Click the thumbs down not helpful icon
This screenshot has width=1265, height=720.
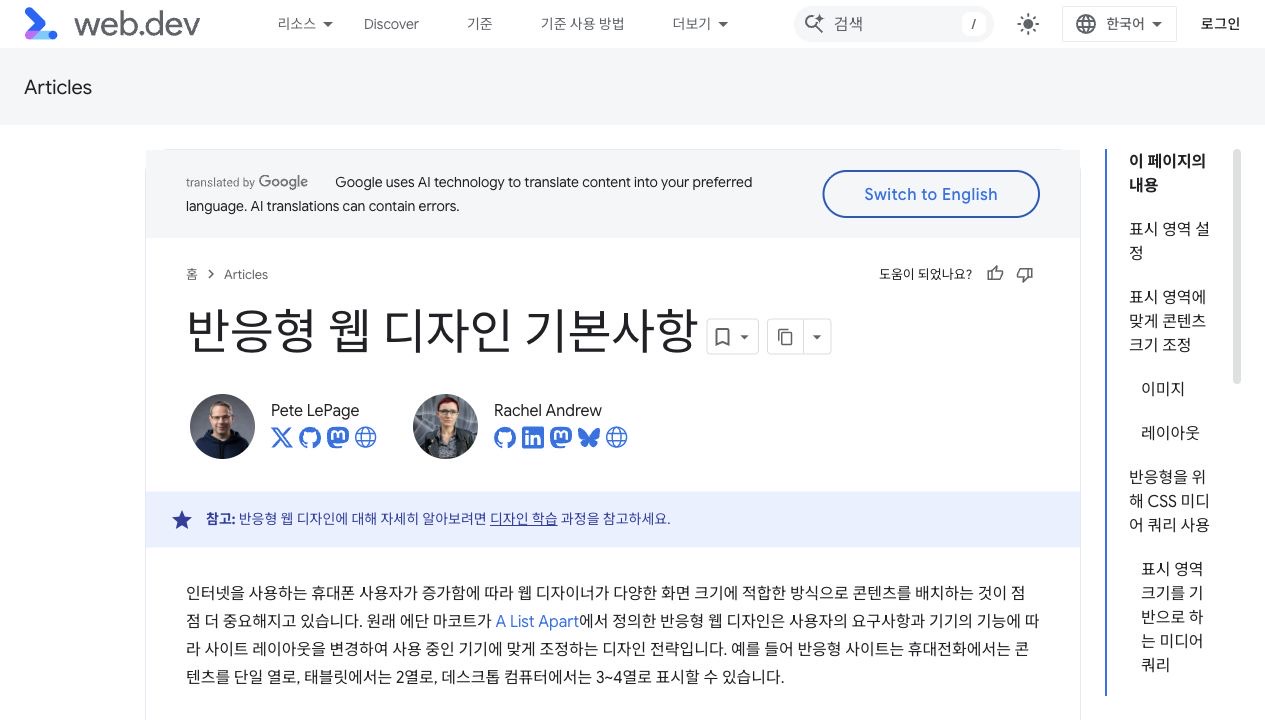[1025, 274]
